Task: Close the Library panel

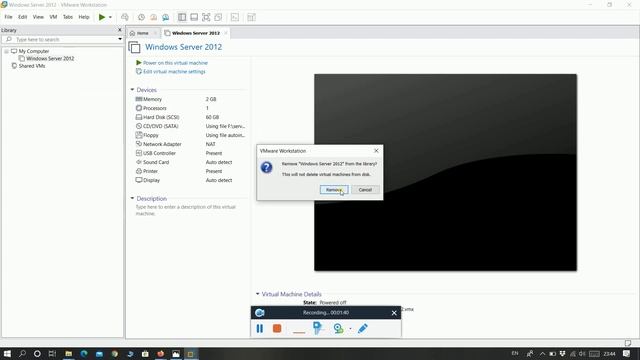Action: tap(120, 30)
